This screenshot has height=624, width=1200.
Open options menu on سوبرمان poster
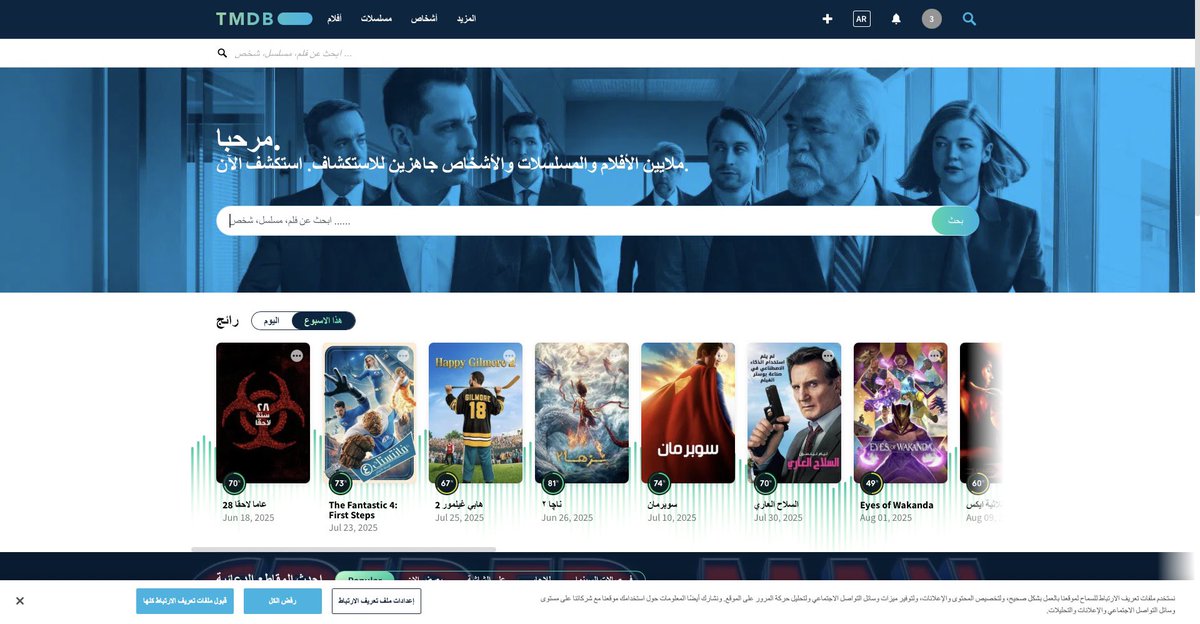point(722,356)
